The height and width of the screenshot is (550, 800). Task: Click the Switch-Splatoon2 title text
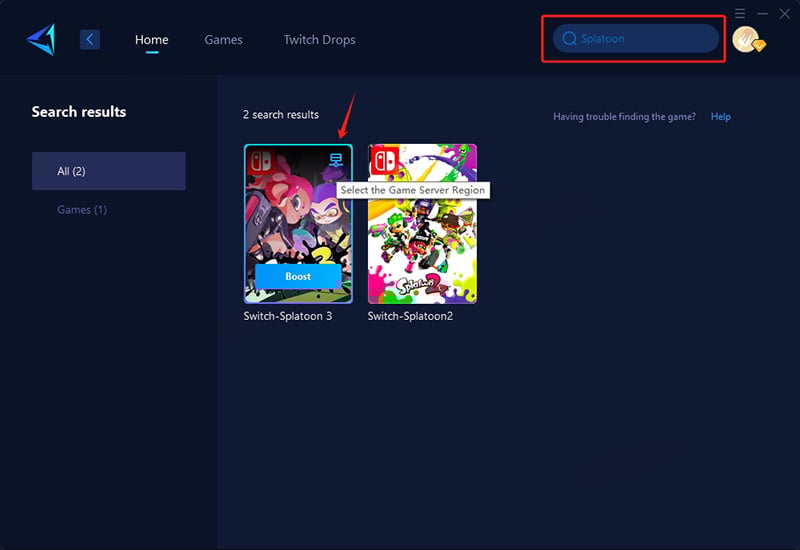(410, 316)
